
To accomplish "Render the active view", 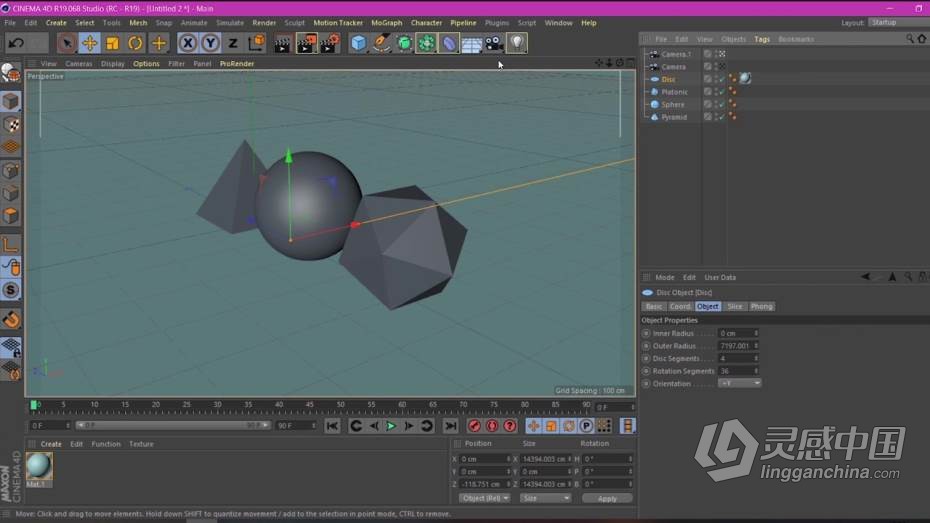I will click(x=283, y=43).
